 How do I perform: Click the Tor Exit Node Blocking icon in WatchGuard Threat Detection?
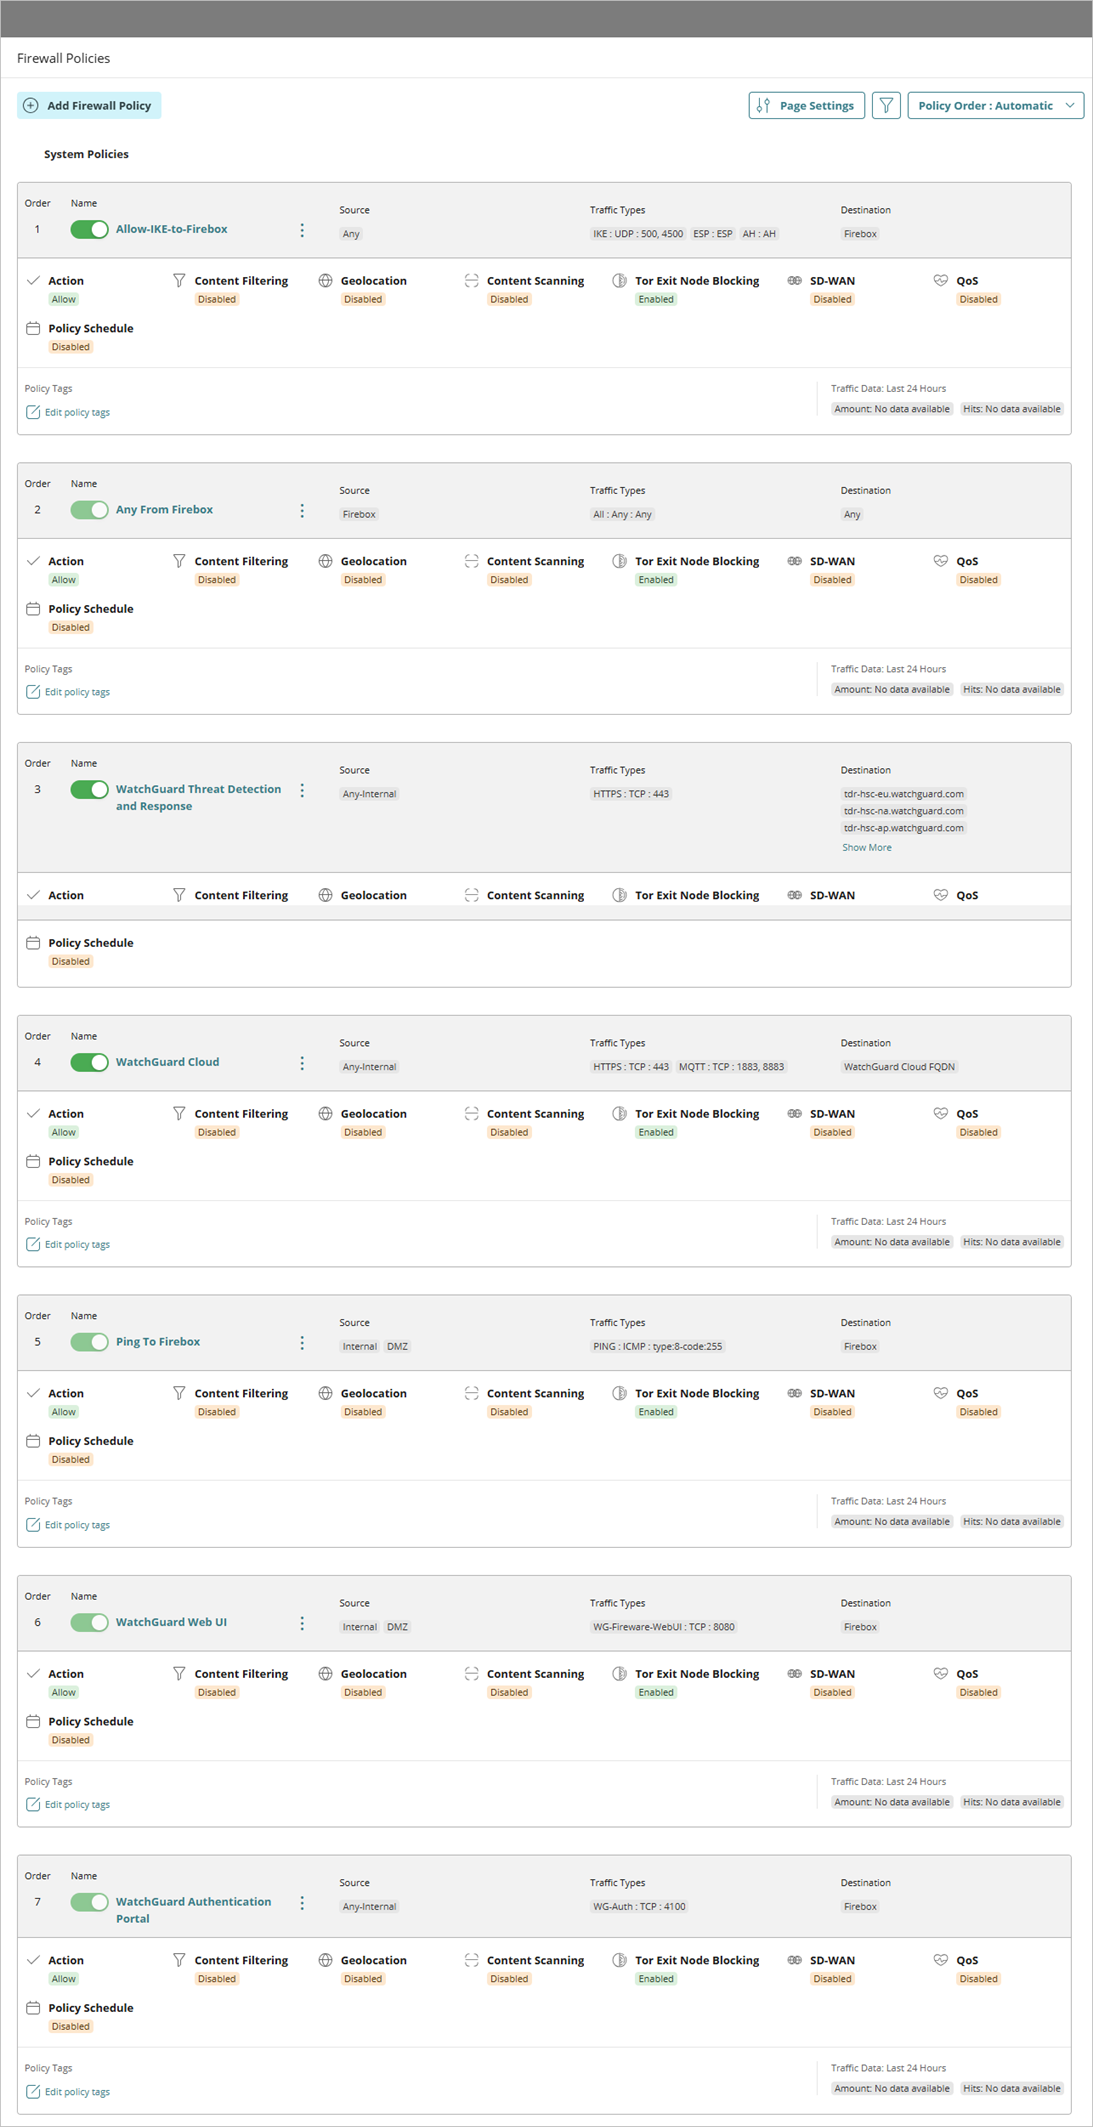619,895
